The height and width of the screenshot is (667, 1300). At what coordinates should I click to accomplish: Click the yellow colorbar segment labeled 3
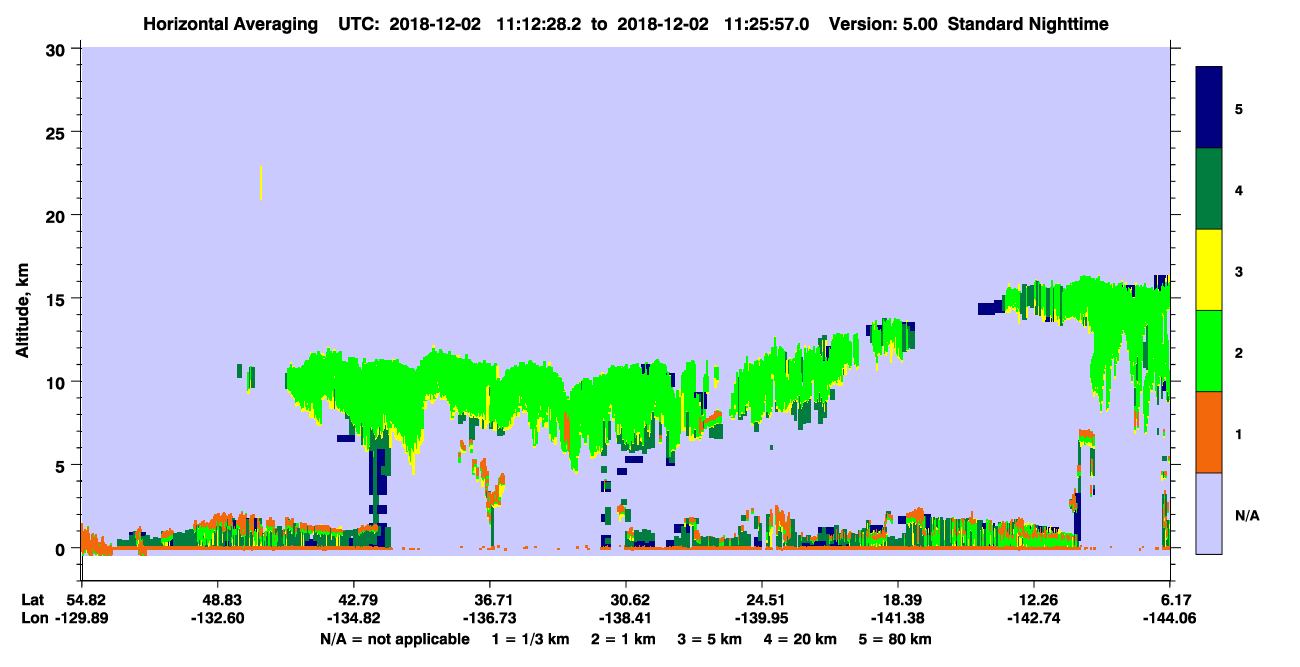pyautogui.click(x=1209, y=270)
